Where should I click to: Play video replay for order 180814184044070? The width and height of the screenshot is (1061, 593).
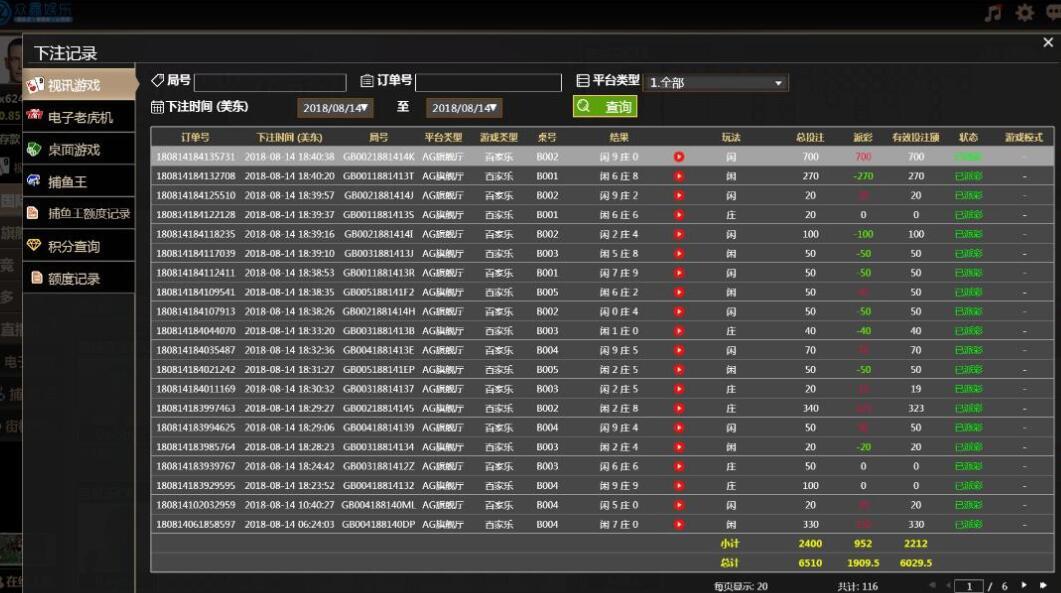click(x=679, y=331)
